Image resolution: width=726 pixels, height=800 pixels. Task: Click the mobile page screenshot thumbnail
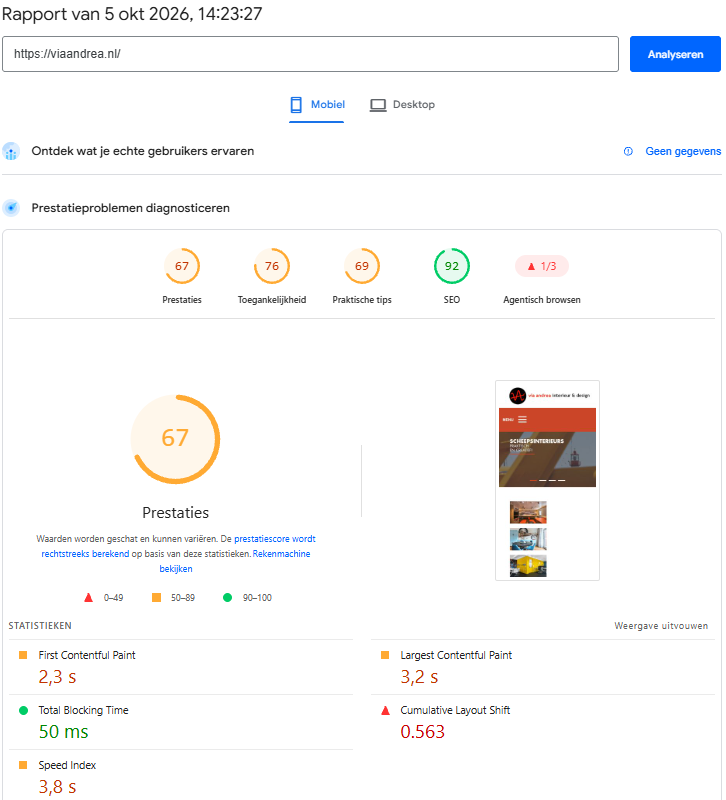tap(547, 480)
